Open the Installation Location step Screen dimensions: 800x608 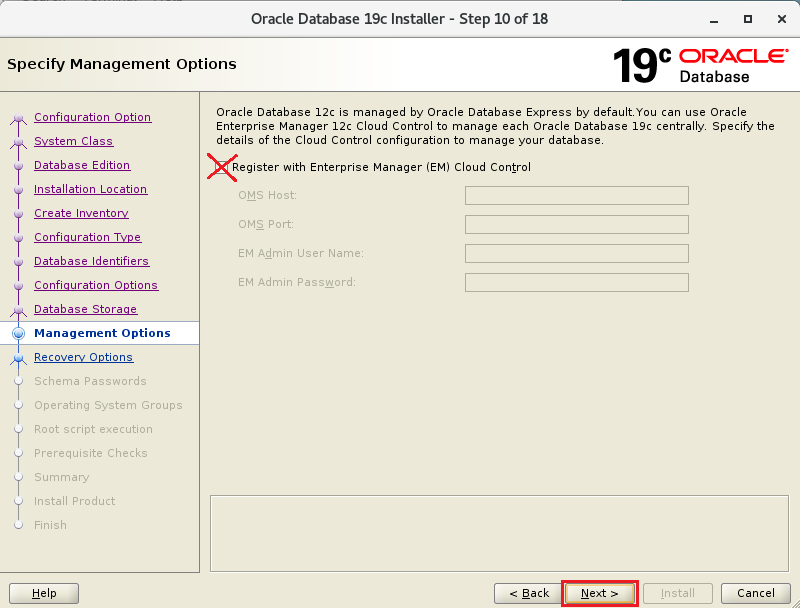[x=90, y=189]
